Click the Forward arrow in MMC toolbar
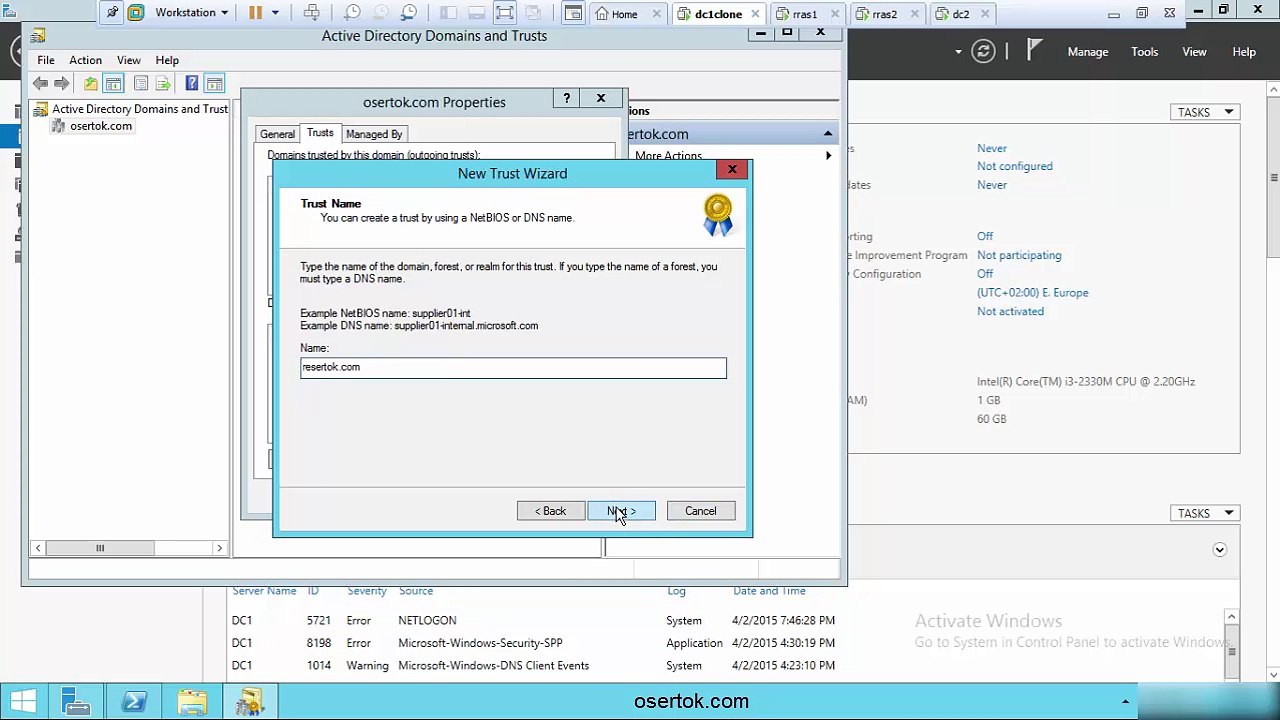 click(62, 84)
